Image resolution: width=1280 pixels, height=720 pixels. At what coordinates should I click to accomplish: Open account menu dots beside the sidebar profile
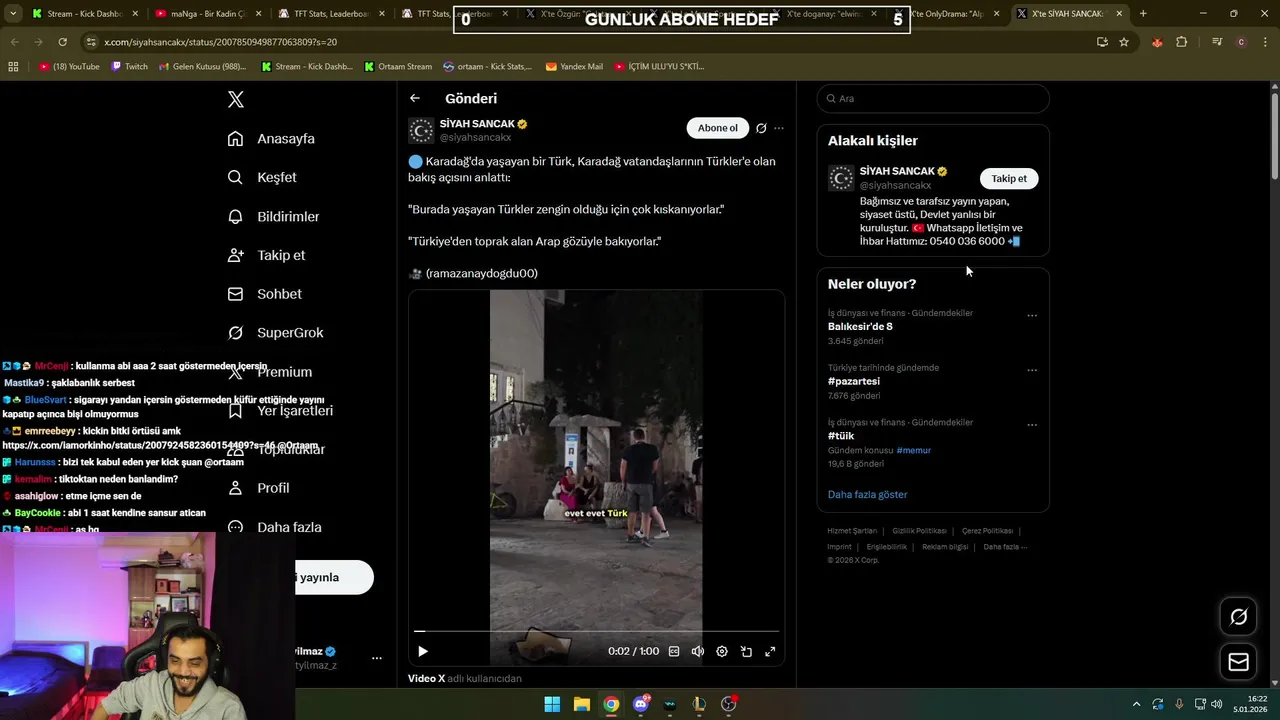coord(377,658)
